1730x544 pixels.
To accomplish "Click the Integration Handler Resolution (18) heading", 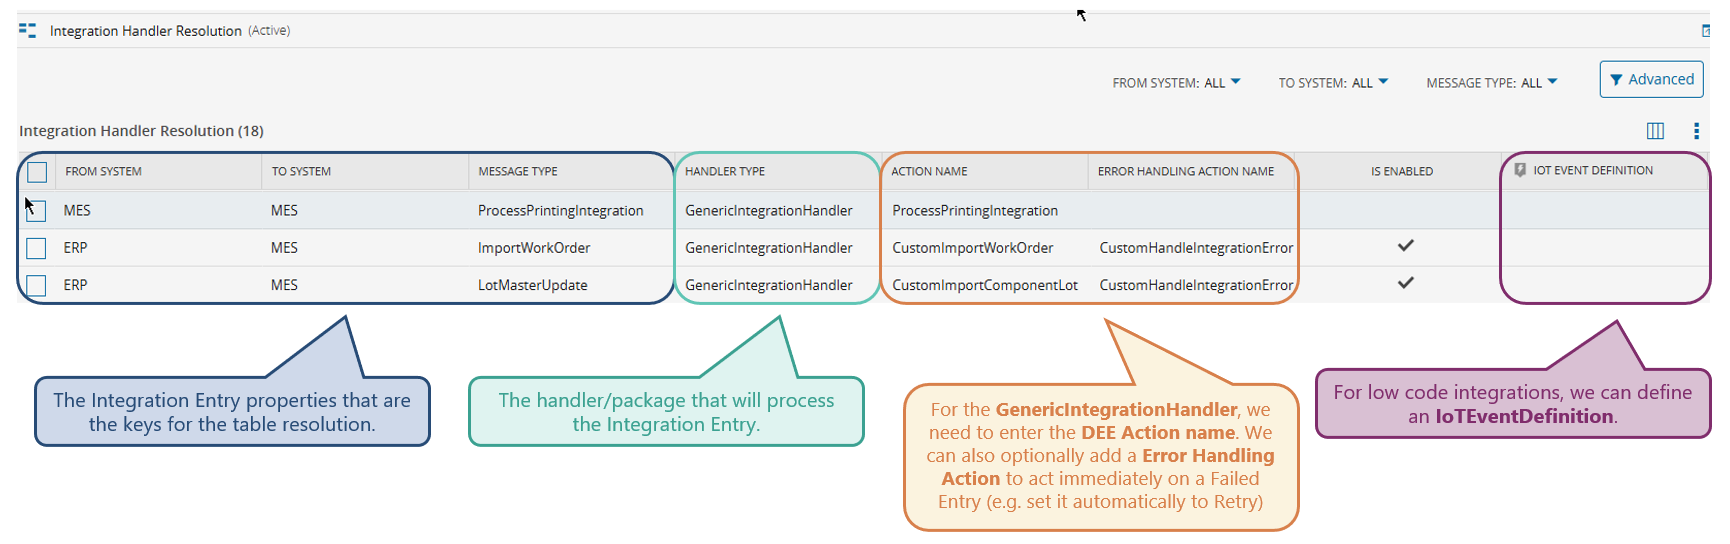I will tap(141, 131).
